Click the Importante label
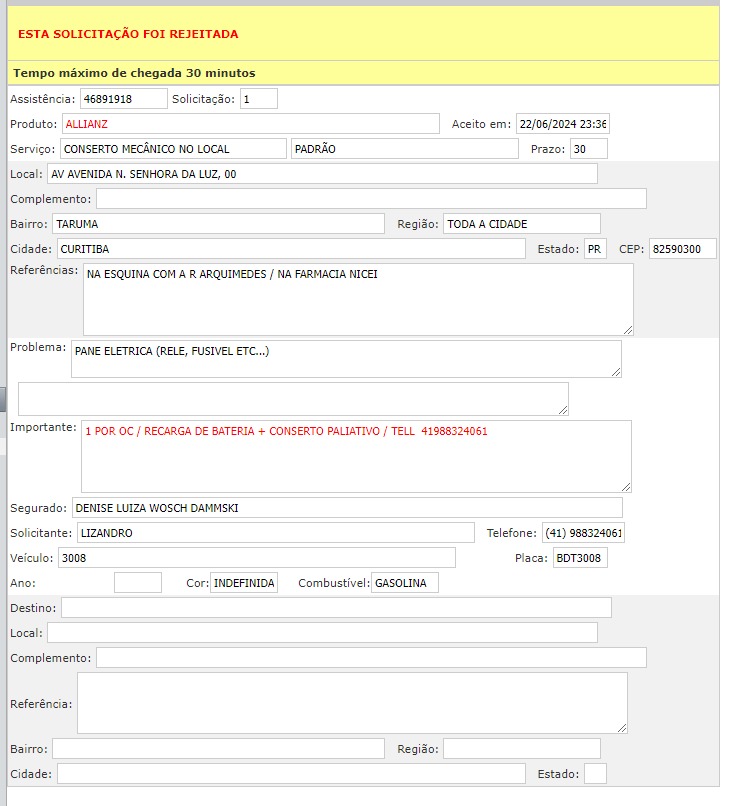 43,427
